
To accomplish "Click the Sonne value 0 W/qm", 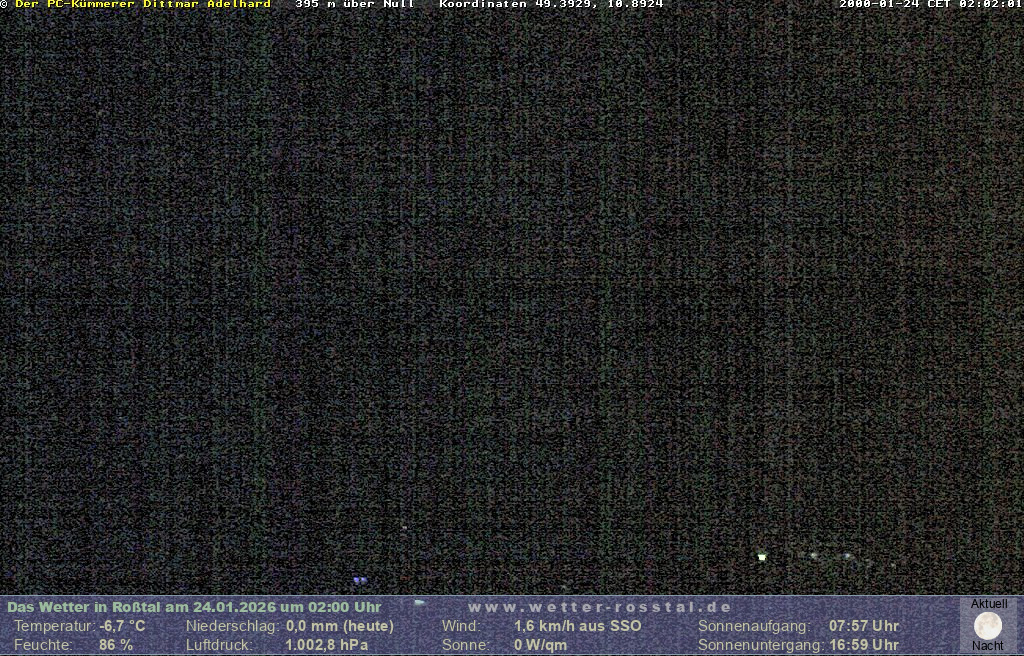I will pos(540,645).
